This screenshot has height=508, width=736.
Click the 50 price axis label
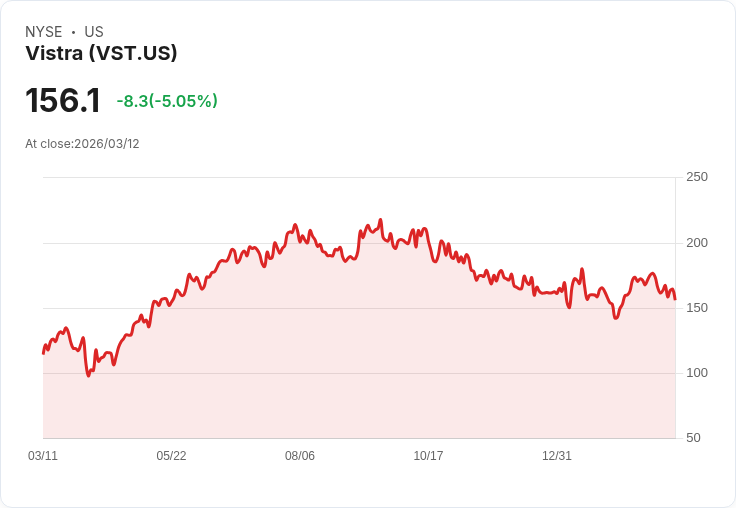pos(693,438)
